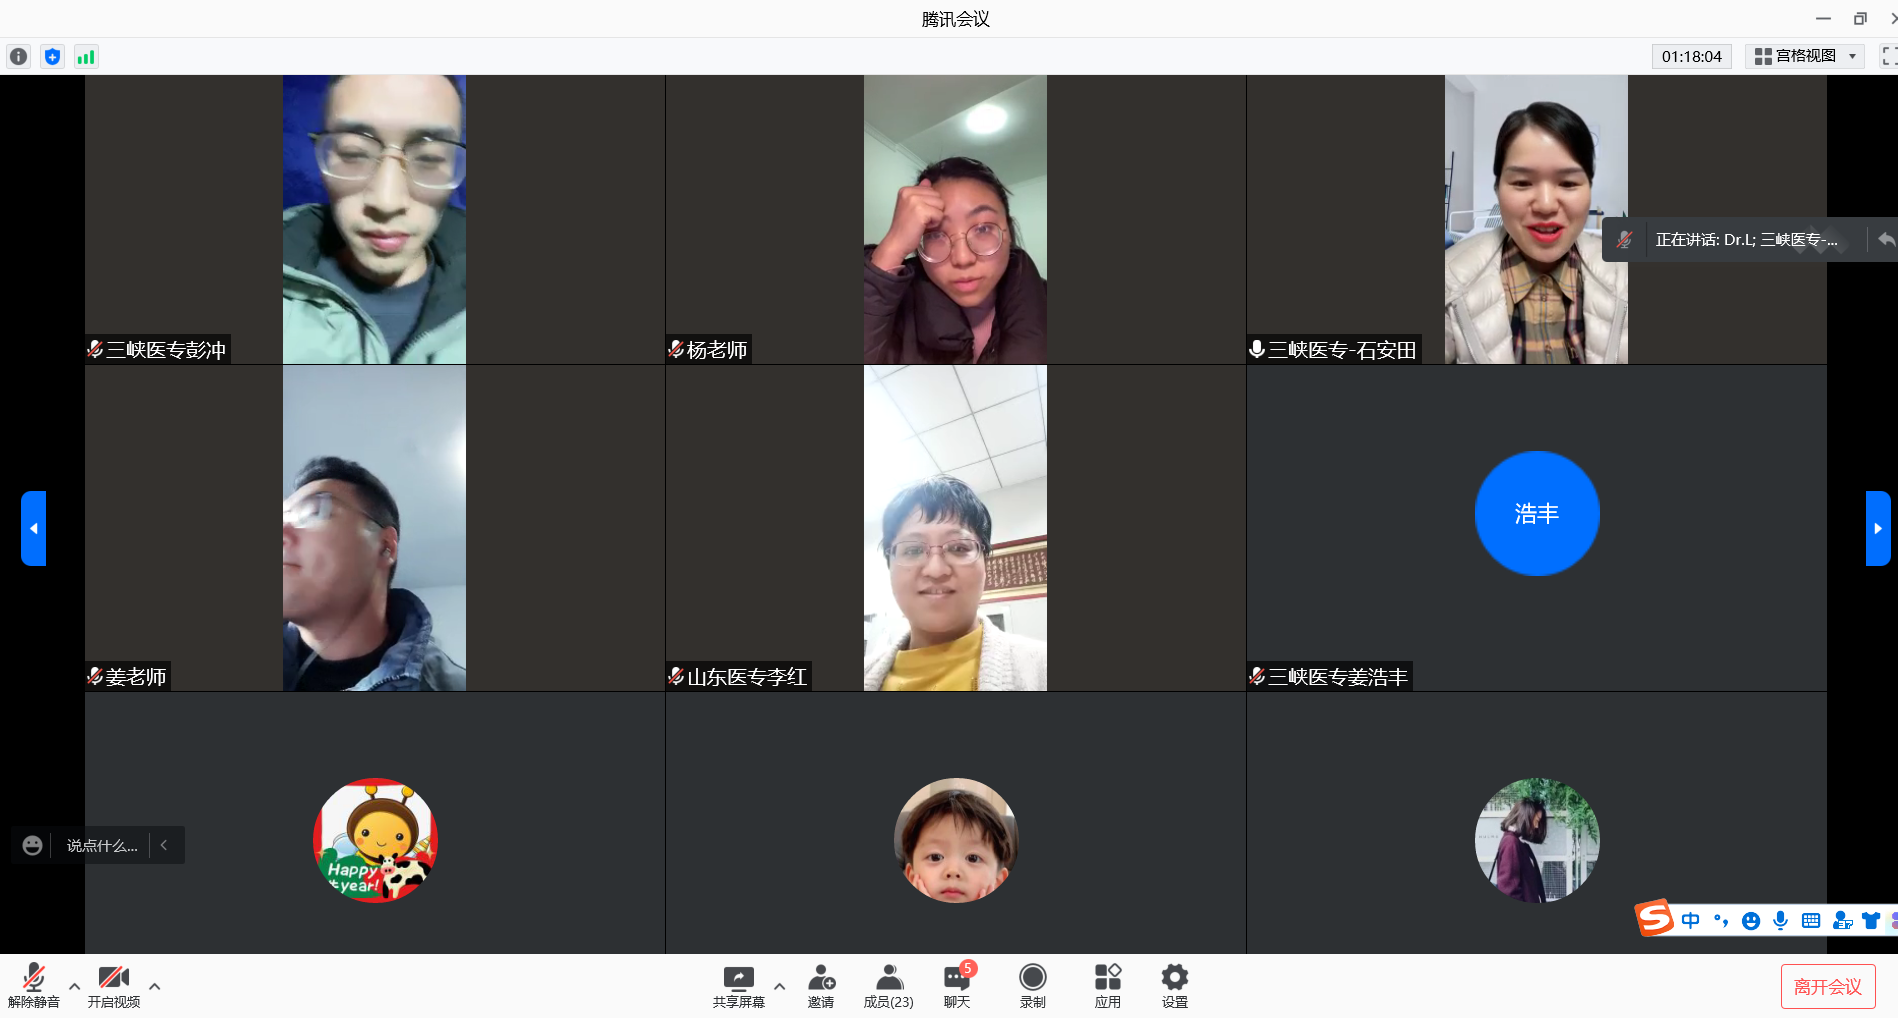Click return arrow on speaking indicator

tap(1886, 240)
